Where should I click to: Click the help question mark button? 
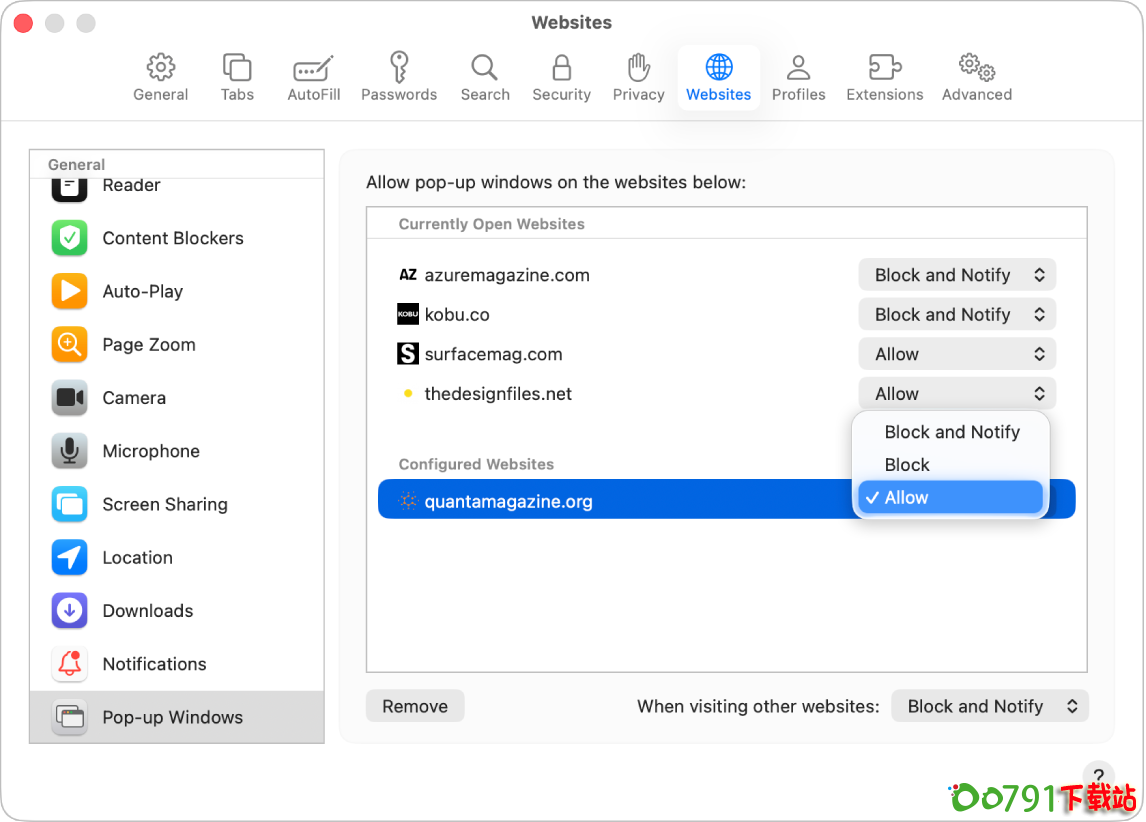[1097, 775]
